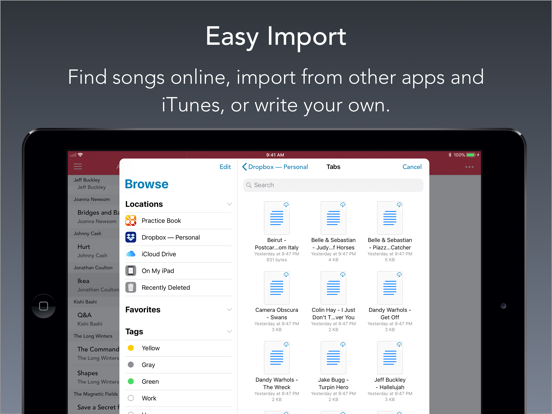Image resolution: width=552 pixels, height=414 pixels.
Task: Open Dandy Warhols - The Wreck file
Action: click(277, 371)
